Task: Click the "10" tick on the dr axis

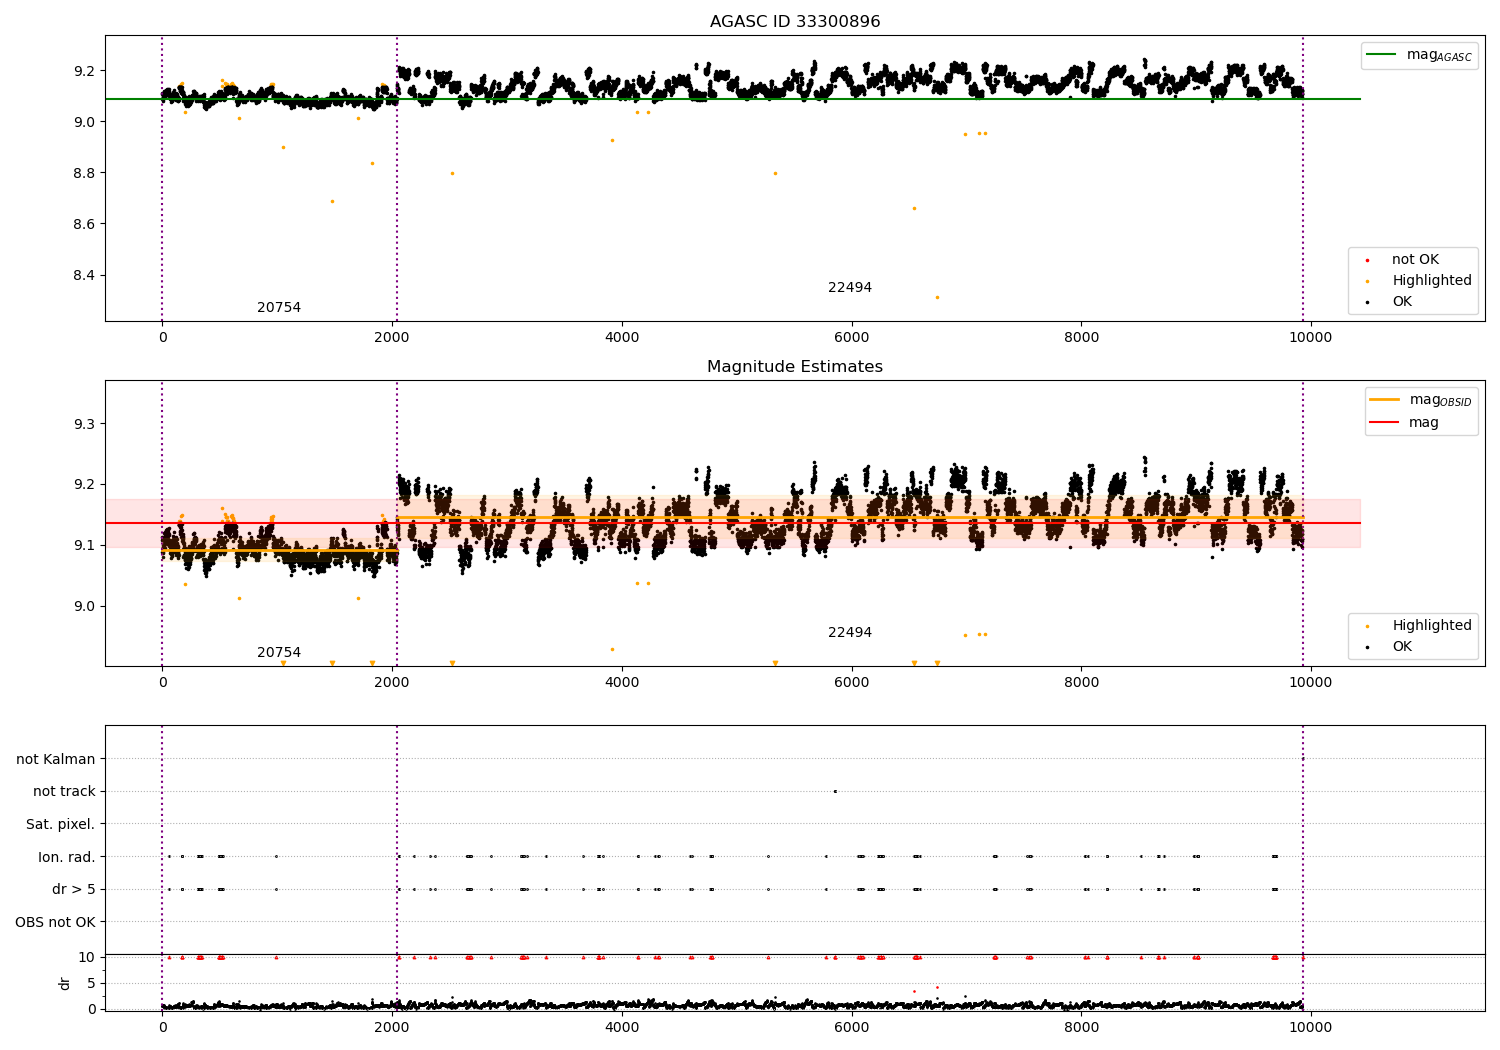Action: click(x=88, y=958)
